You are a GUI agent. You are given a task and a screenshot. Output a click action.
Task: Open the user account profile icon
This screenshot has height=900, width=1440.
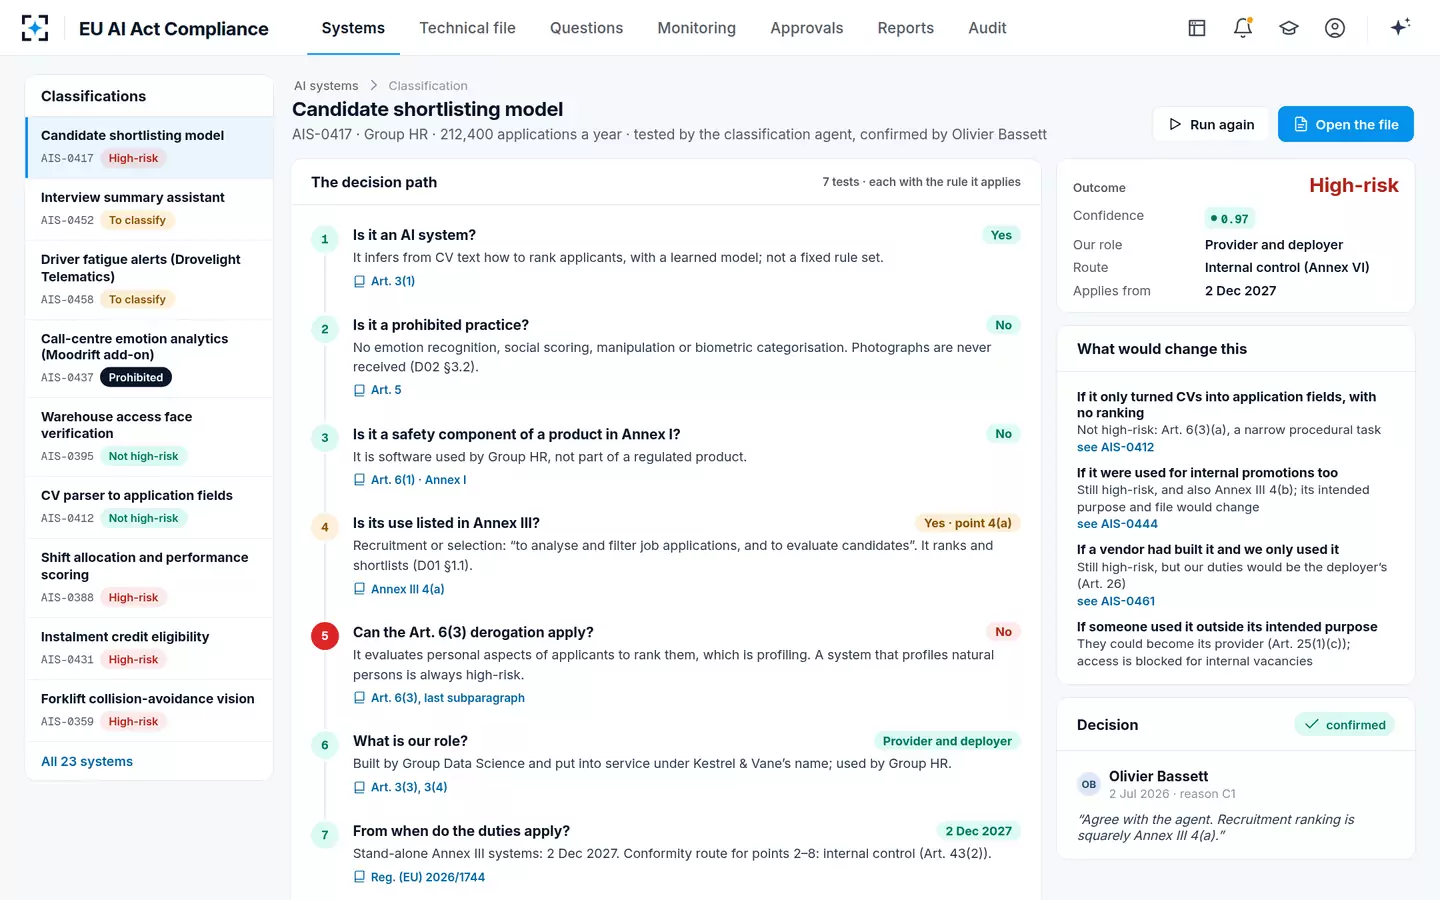click(x=1335, y=28)
